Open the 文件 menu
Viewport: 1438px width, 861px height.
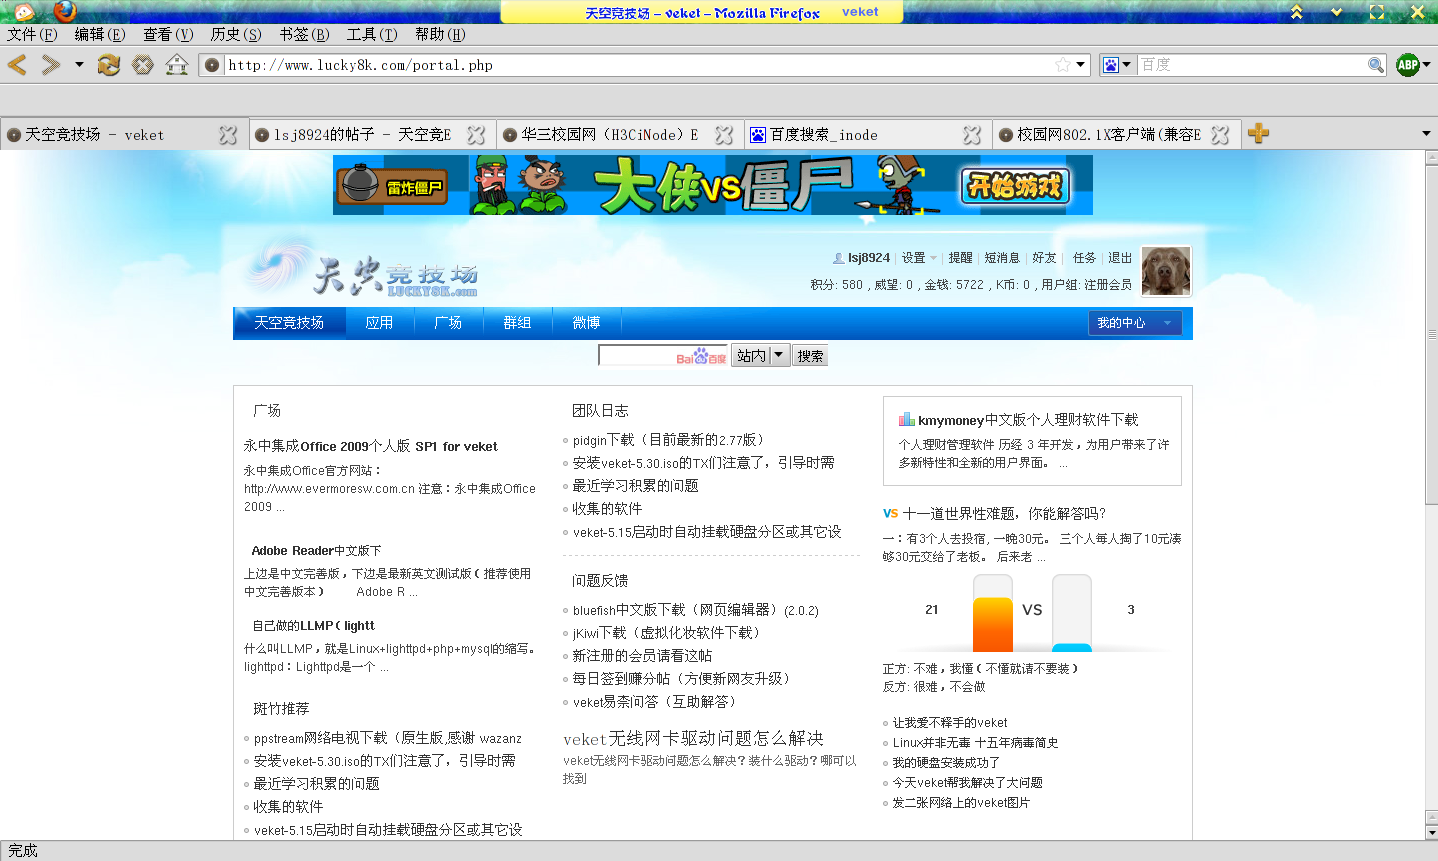[x=32, y=34]
